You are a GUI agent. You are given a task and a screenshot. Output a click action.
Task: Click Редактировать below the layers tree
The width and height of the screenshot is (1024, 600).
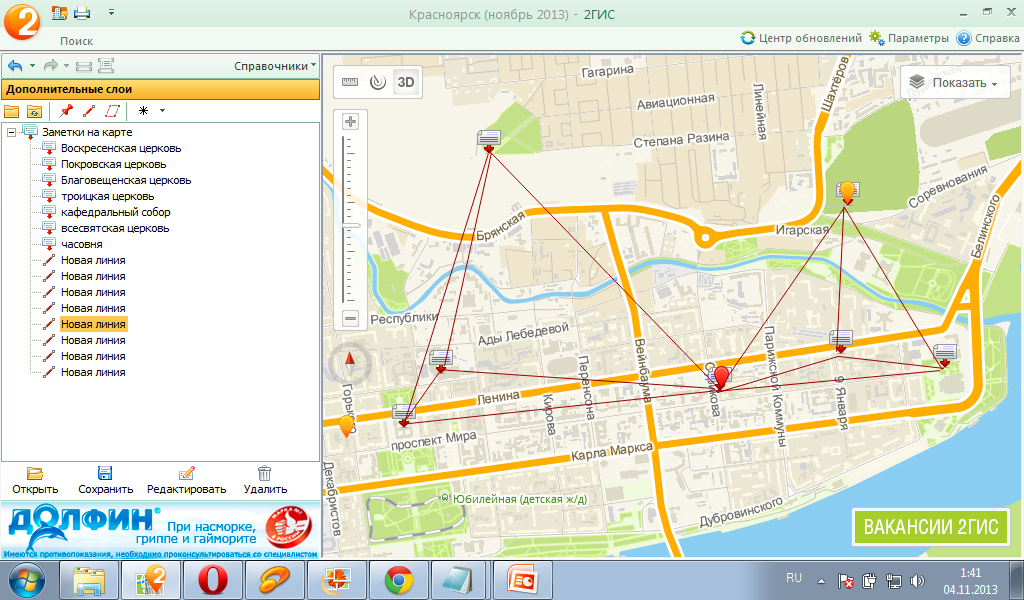click(186, 481)
